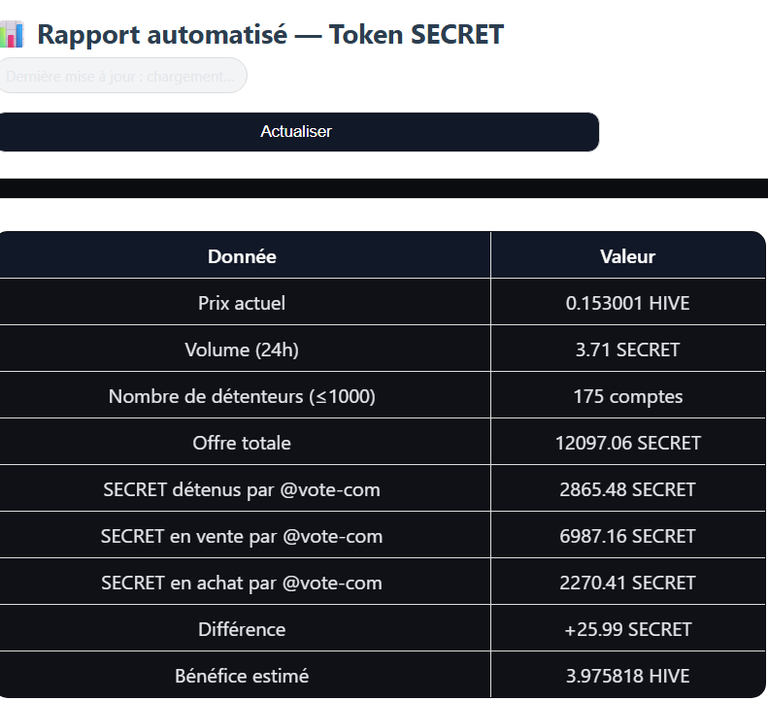Select the page title Rapport automatisé heading
Viewport: 768px width, 701px height.
coord(270,34)
